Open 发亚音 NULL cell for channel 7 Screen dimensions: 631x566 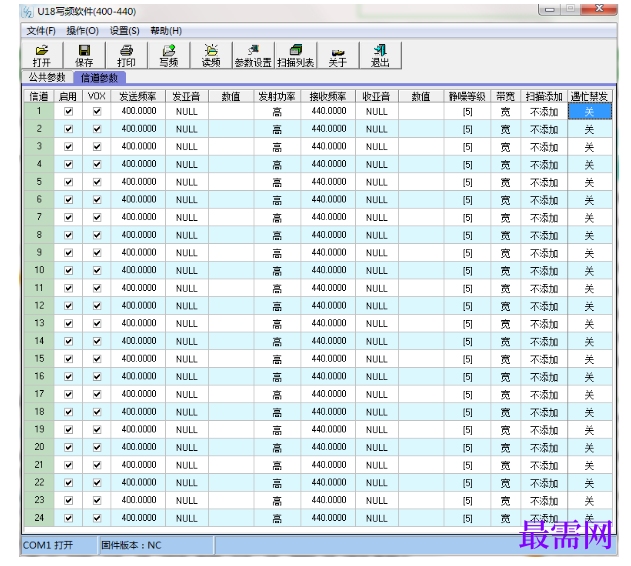187,218
